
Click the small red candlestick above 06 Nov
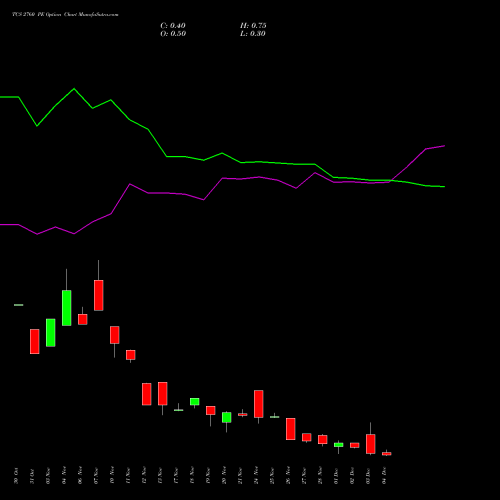[x=83, y=319]
